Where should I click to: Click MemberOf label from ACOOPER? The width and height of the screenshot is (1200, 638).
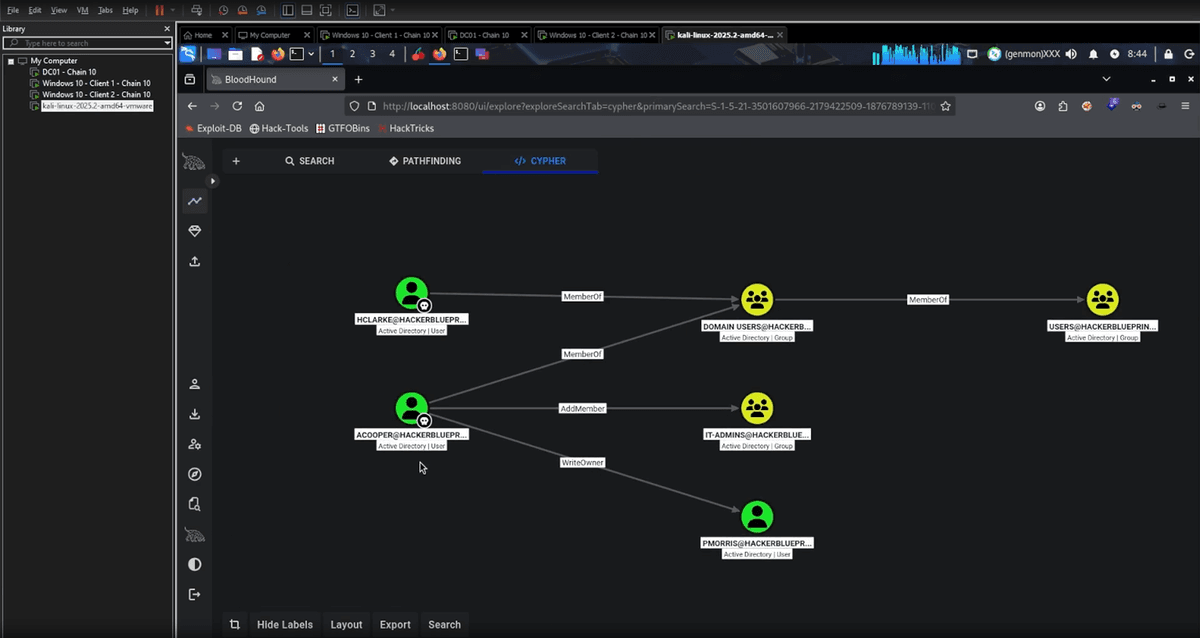(x=582, y=354)
